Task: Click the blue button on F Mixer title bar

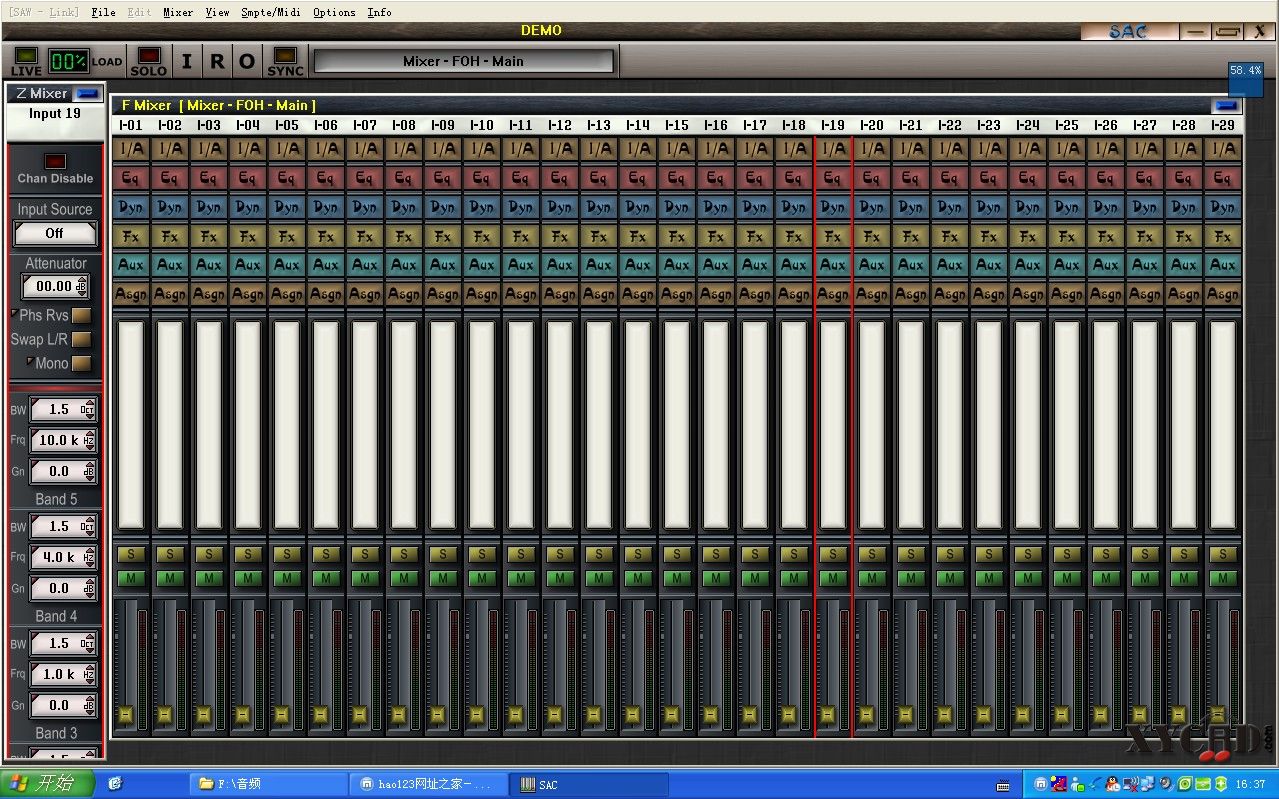Action: click(x=1226, y=105)
